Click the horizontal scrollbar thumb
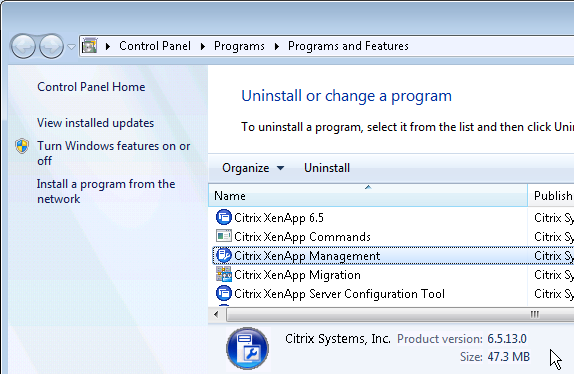The height and width of the screenshot is (374, 574). pyautogui.click(x=400, y=315)
